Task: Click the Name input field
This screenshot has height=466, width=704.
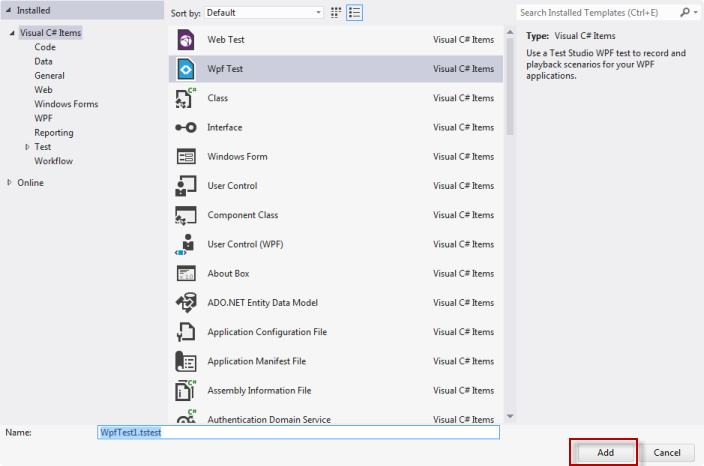Action: (x=298, y=432)
